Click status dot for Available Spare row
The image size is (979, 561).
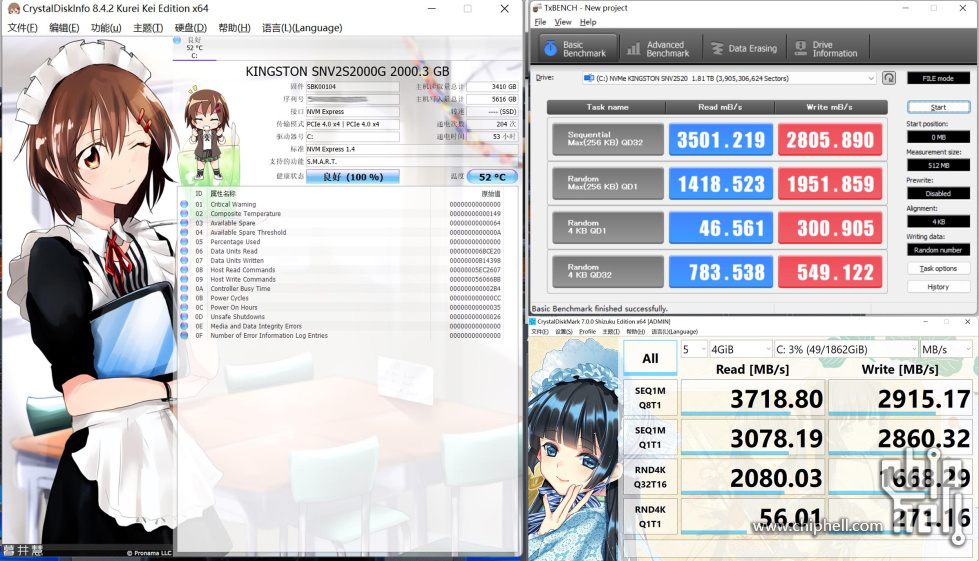(x=184, y=223)
